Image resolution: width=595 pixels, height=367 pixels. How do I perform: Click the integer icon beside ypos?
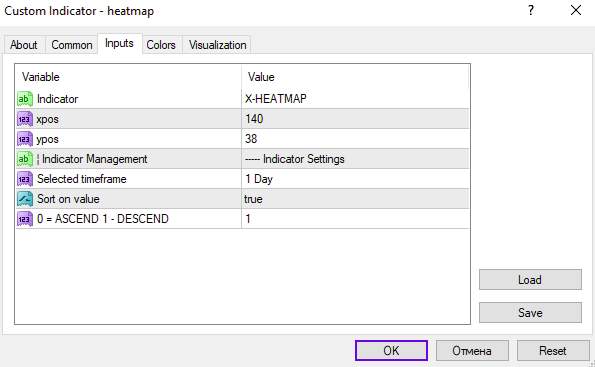pos(25,139)
